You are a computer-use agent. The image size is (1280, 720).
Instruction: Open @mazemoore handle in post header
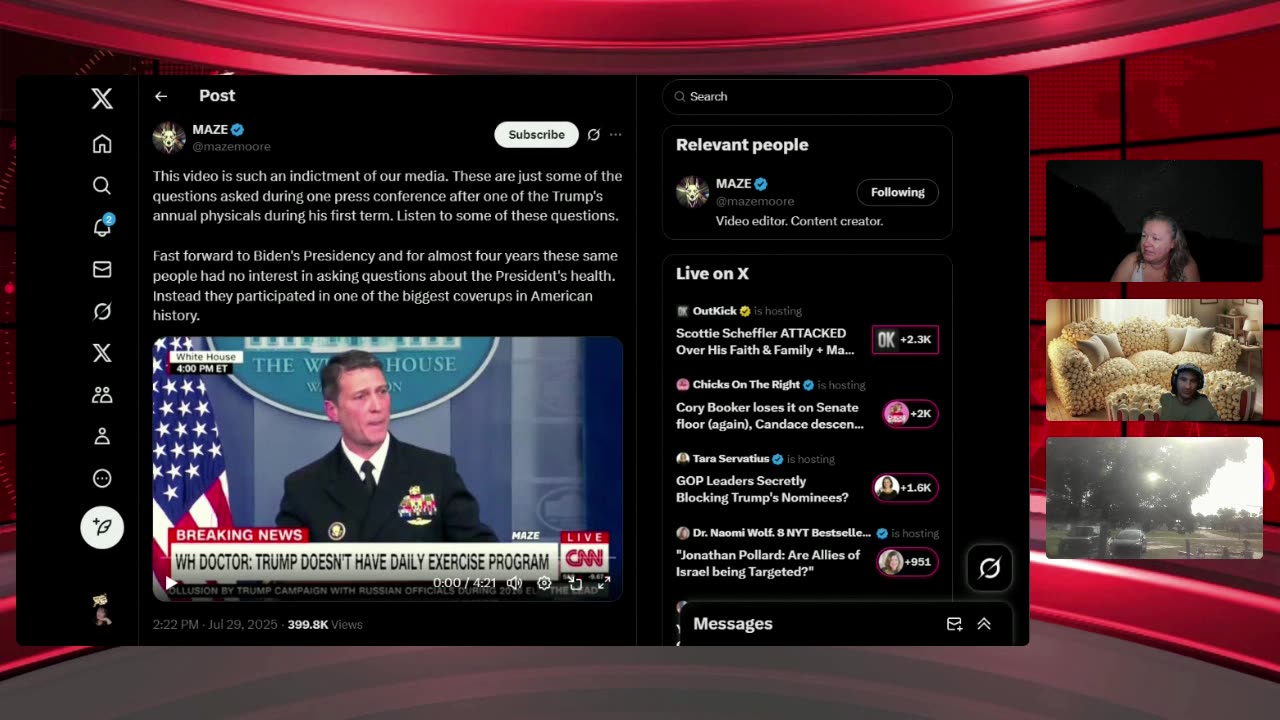[x=231, y=147]
